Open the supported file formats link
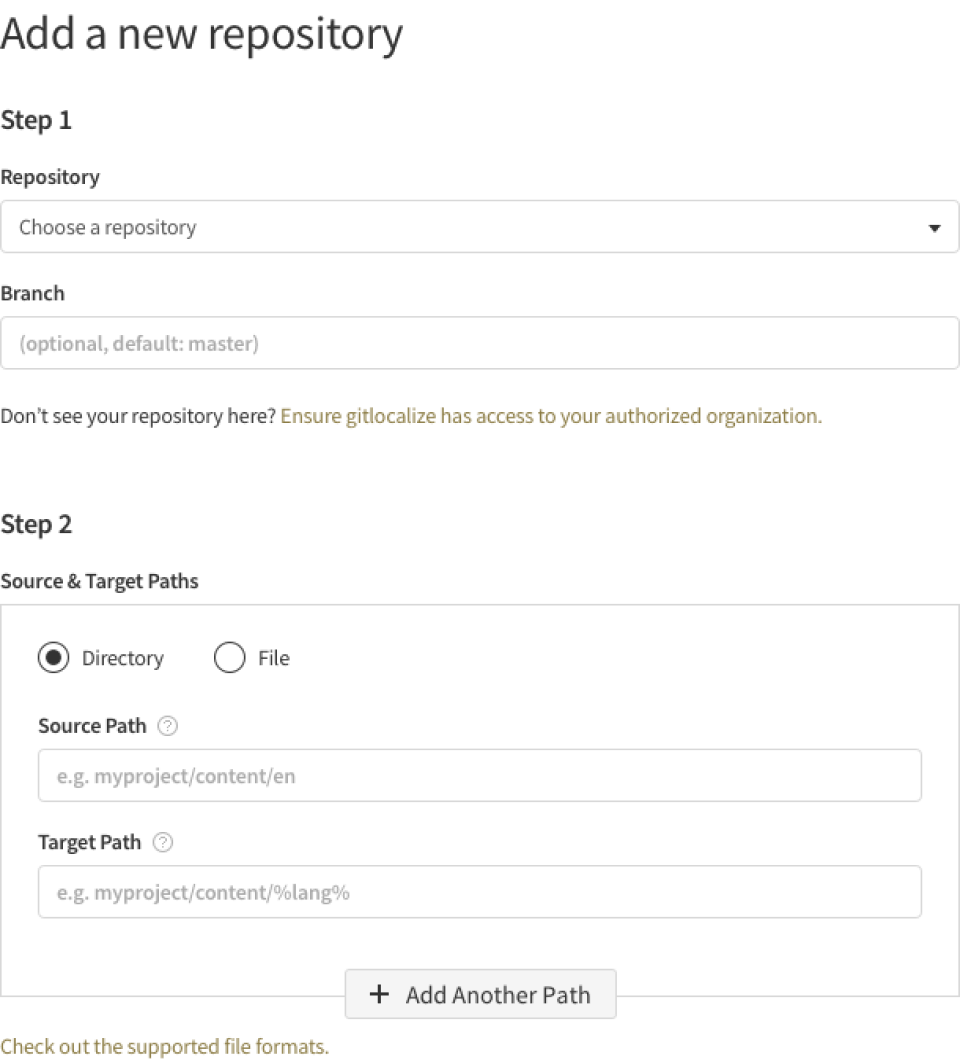This screenshot has height=1060, width=960. [x=163, y=1046]
